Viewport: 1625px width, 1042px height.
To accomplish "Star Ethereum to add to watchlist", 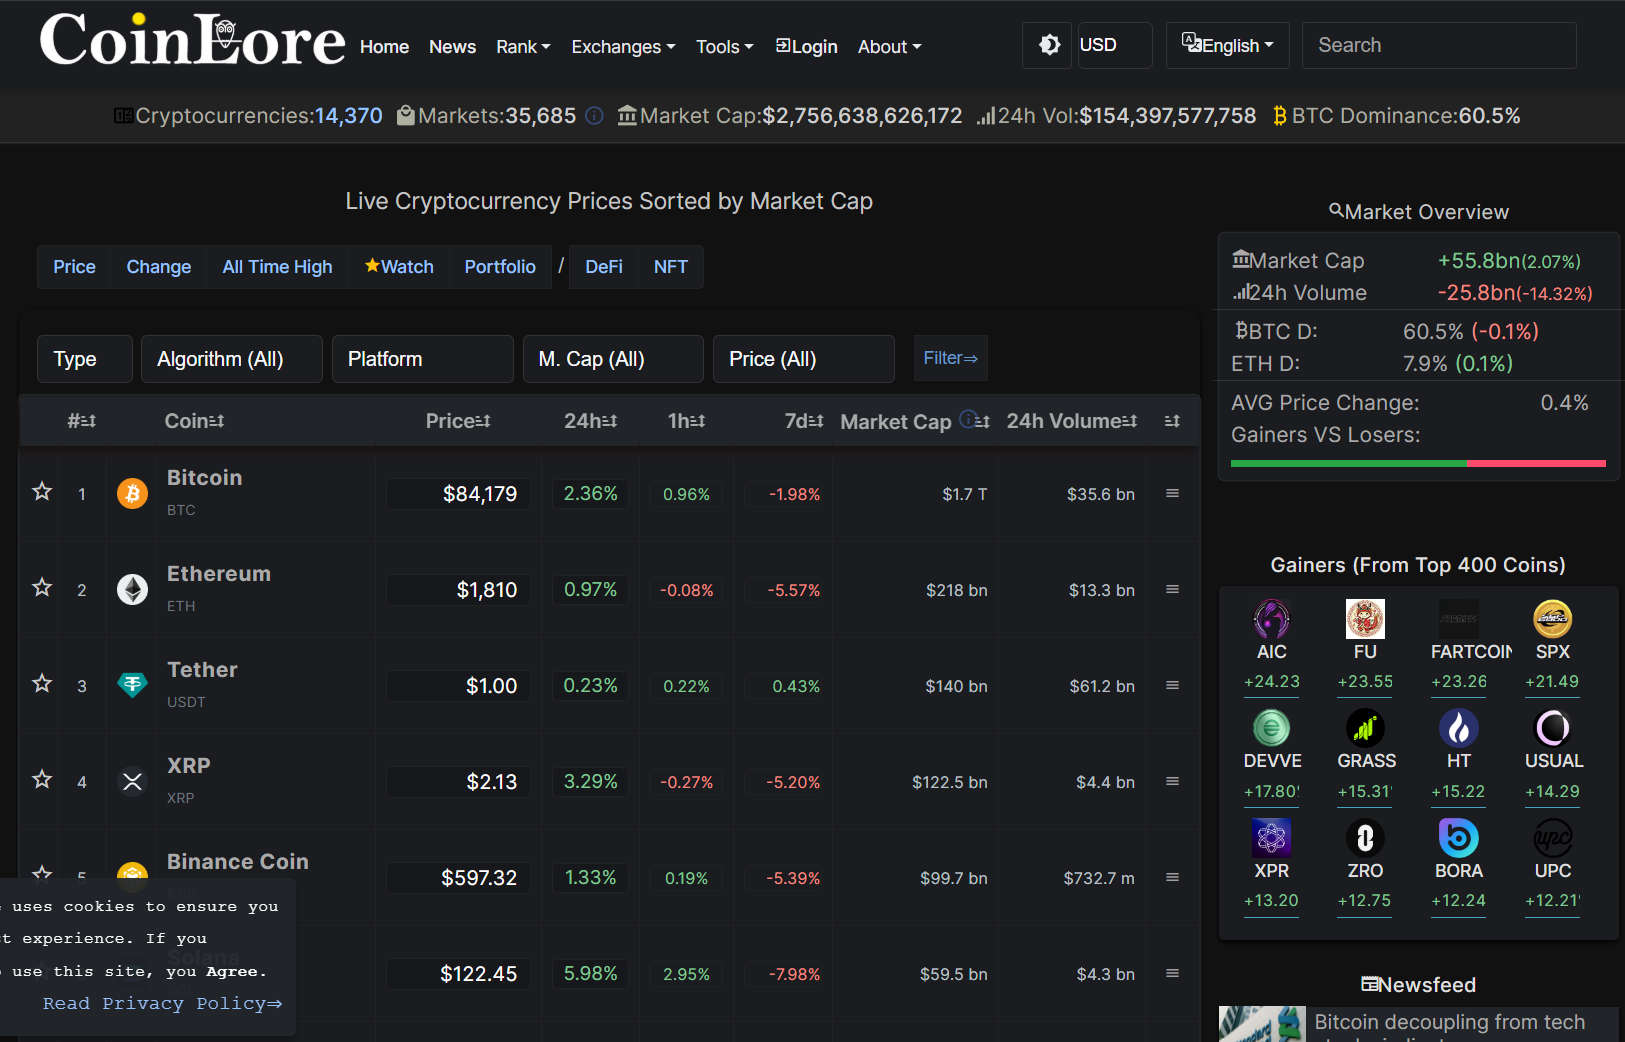I will pos(42,587).
